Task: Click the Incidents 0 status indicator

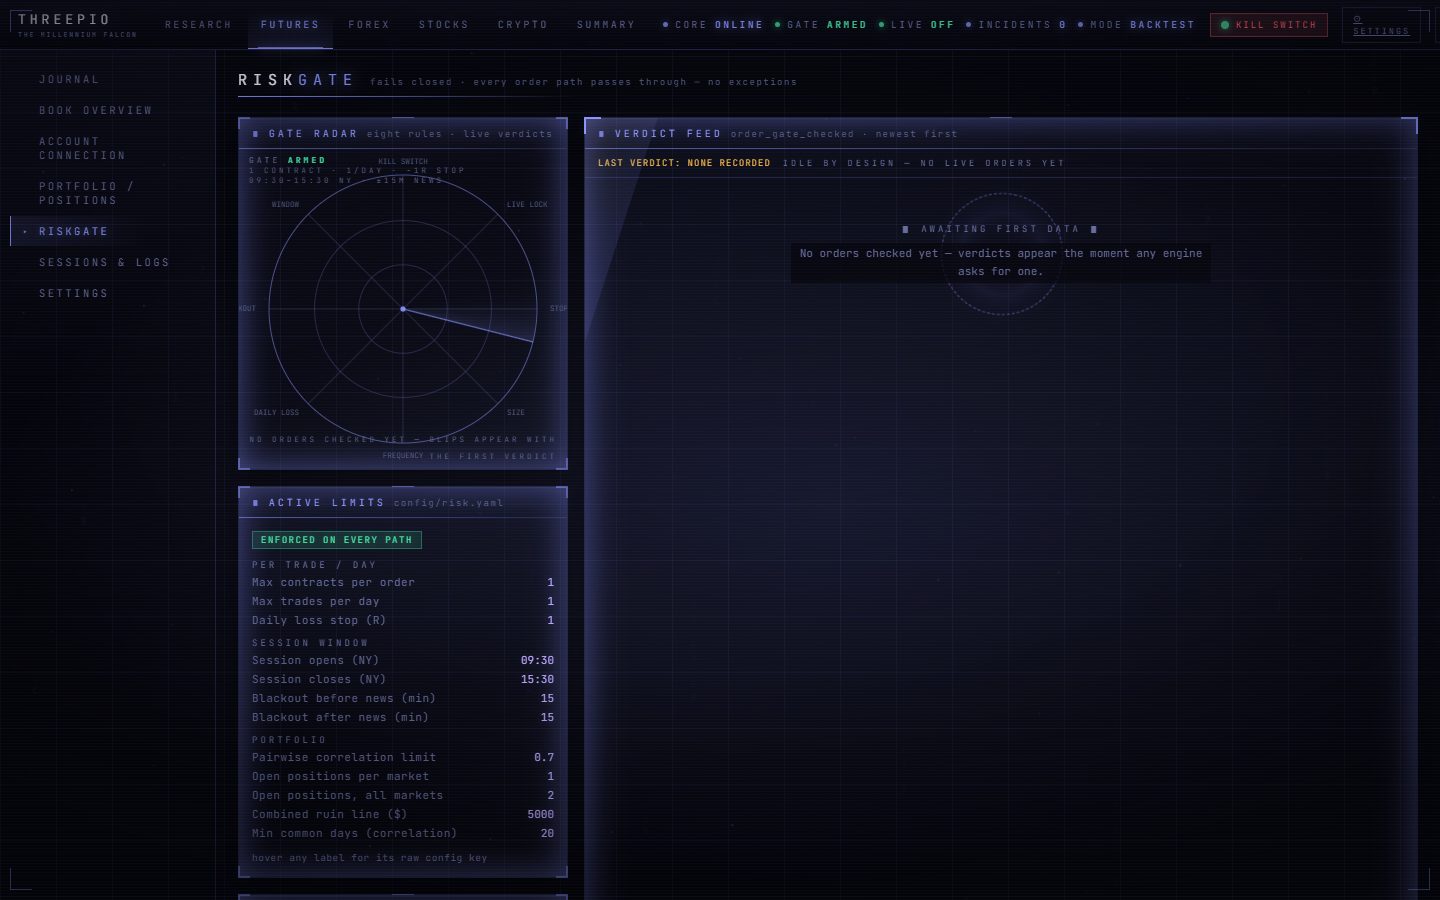Action: point(1015,24)
